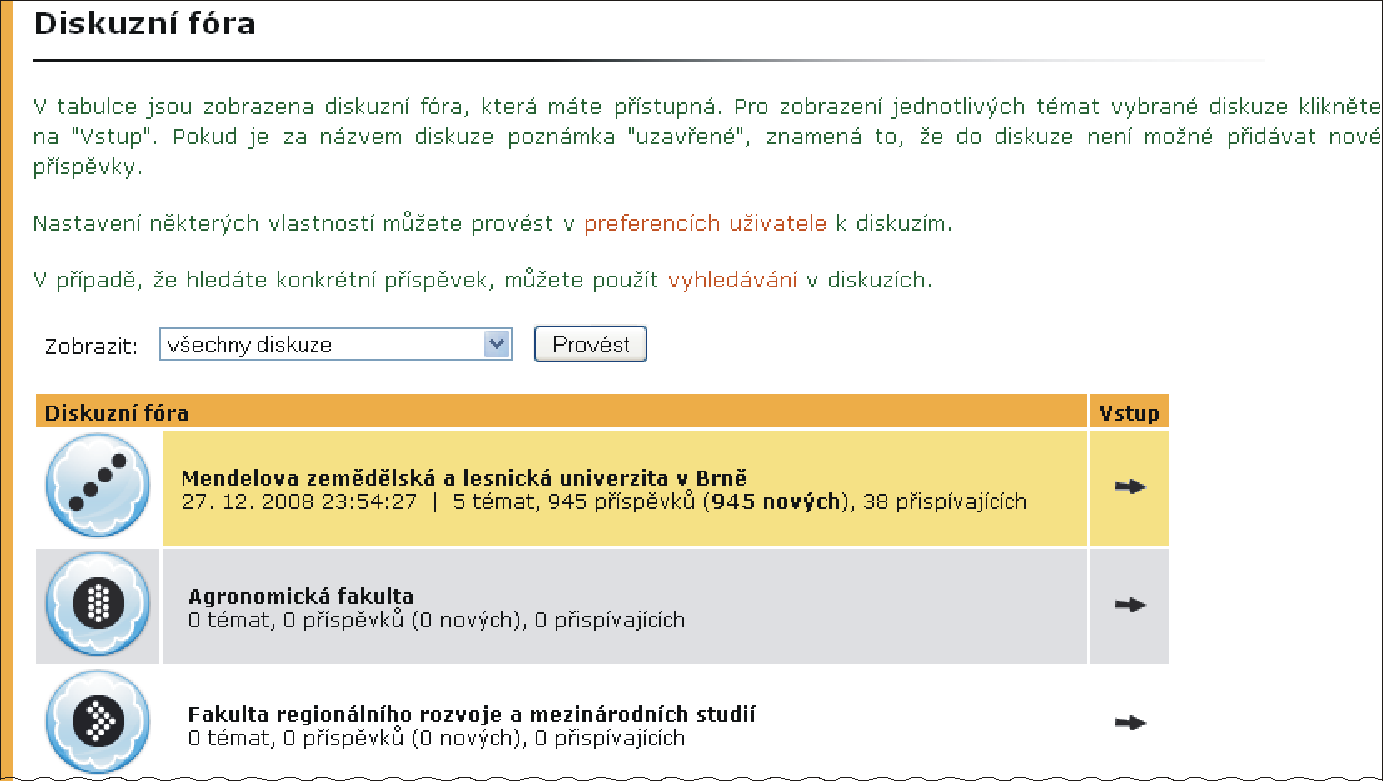The image size is (1383, 781).
Task: Select 'Mendelova zemědělská a lesnická univerzita v Brně' title
Action: coord(465,478)
